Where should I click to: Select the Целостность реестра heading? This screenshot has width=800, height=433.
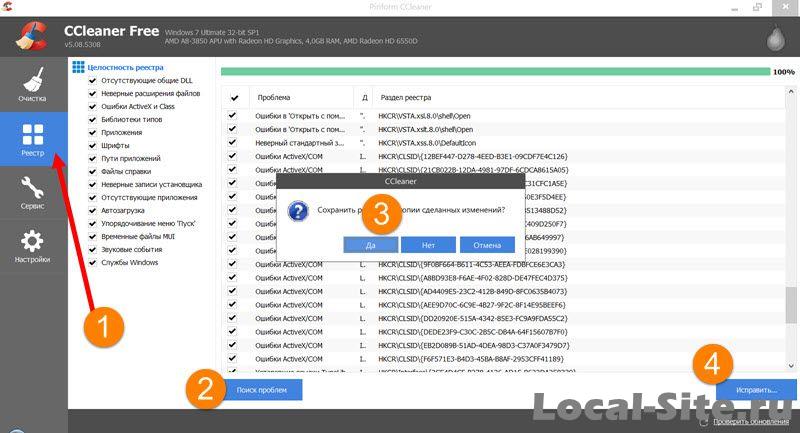126,67
